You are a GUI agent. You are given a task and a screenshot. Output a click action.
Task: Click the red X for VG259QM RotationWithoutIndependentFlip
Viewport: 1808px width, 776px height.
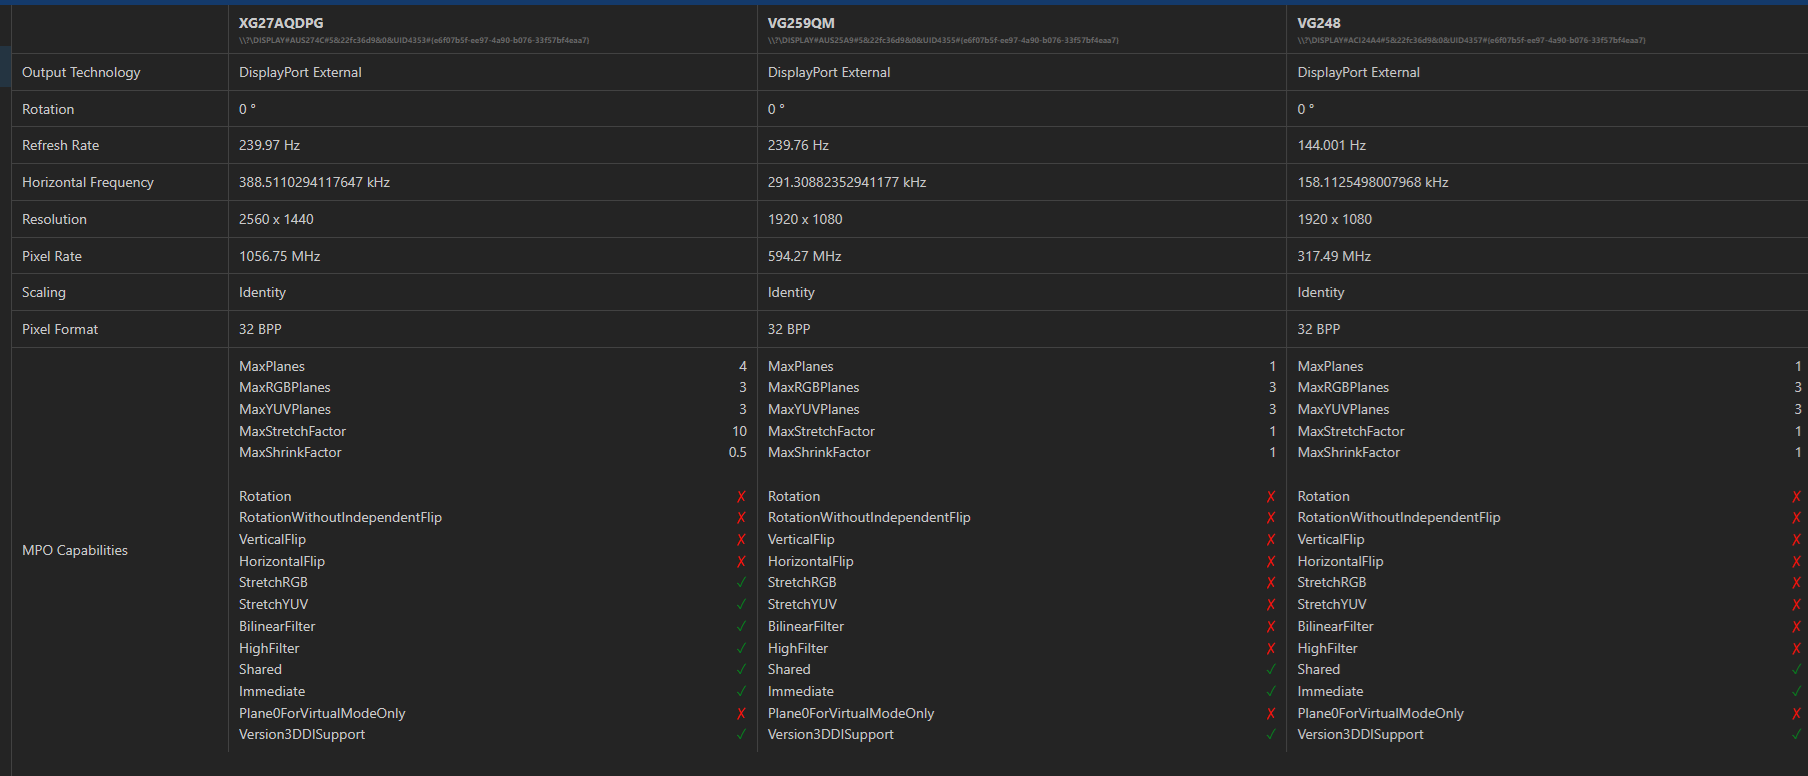(1271, 518)
